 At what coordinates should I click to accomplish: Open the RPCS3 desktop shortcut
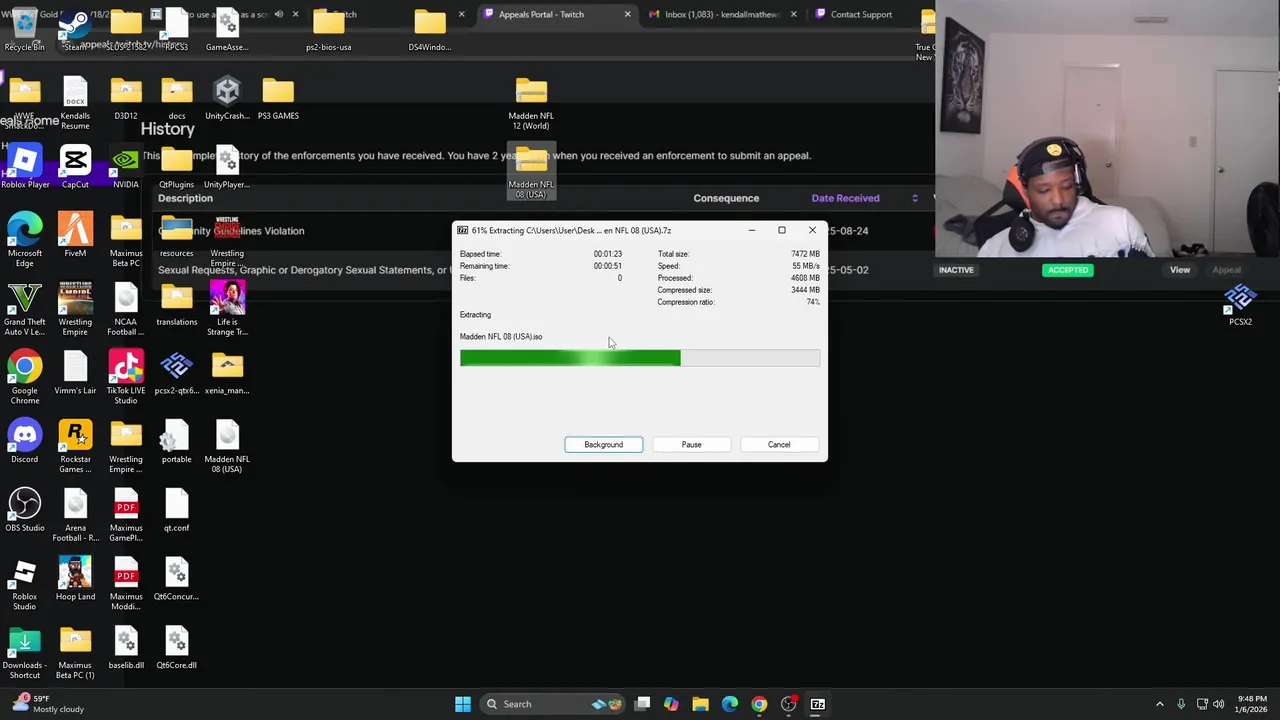pyautogui.click(x=176, y=28)
